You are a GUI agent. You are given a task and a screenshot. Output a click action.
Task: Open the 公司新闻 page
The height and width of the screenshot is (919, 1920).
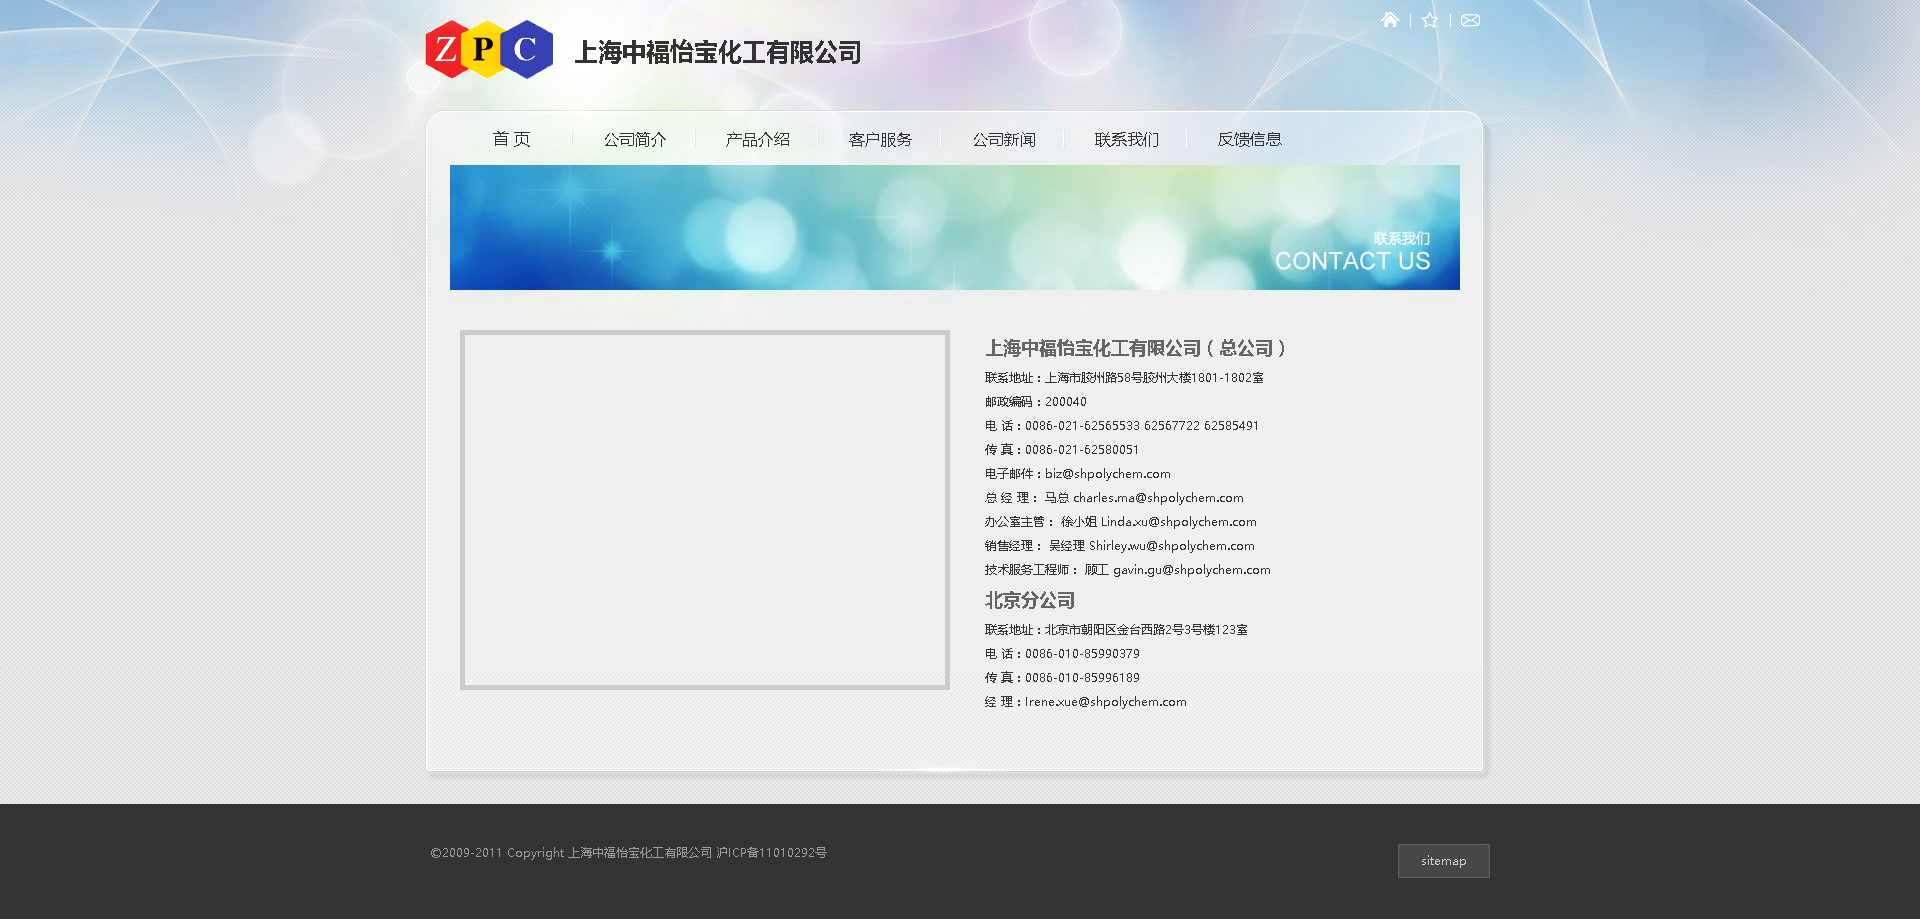point(1003,139)
